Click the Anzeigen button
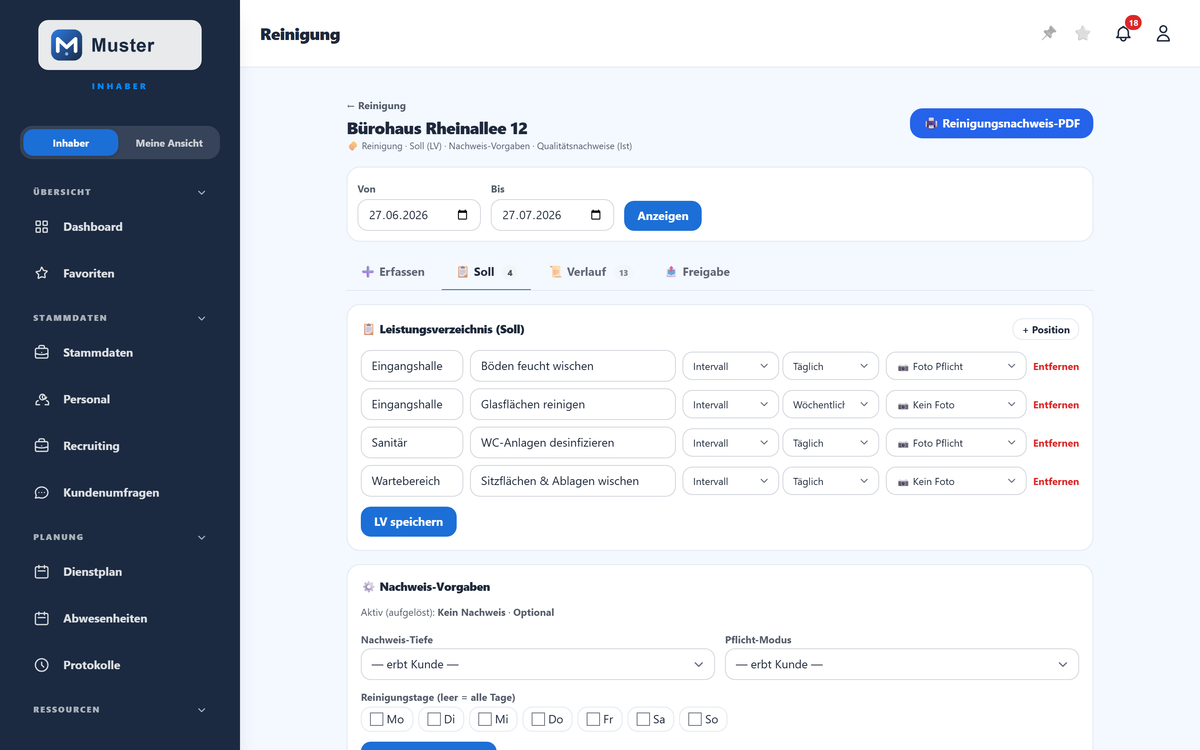The height and width of the screenshot is (750, 1200). click(x=663, y=216)
